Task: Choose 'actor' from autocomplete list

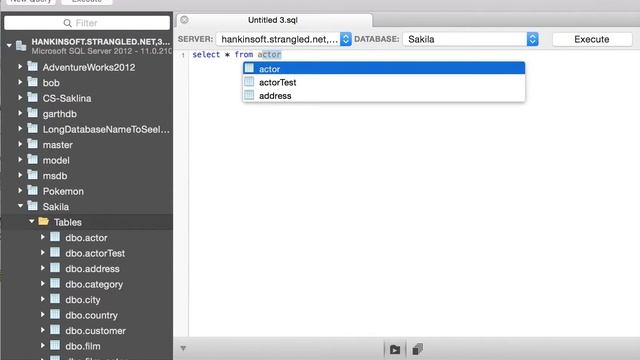Action: click(x=384, y=69)
